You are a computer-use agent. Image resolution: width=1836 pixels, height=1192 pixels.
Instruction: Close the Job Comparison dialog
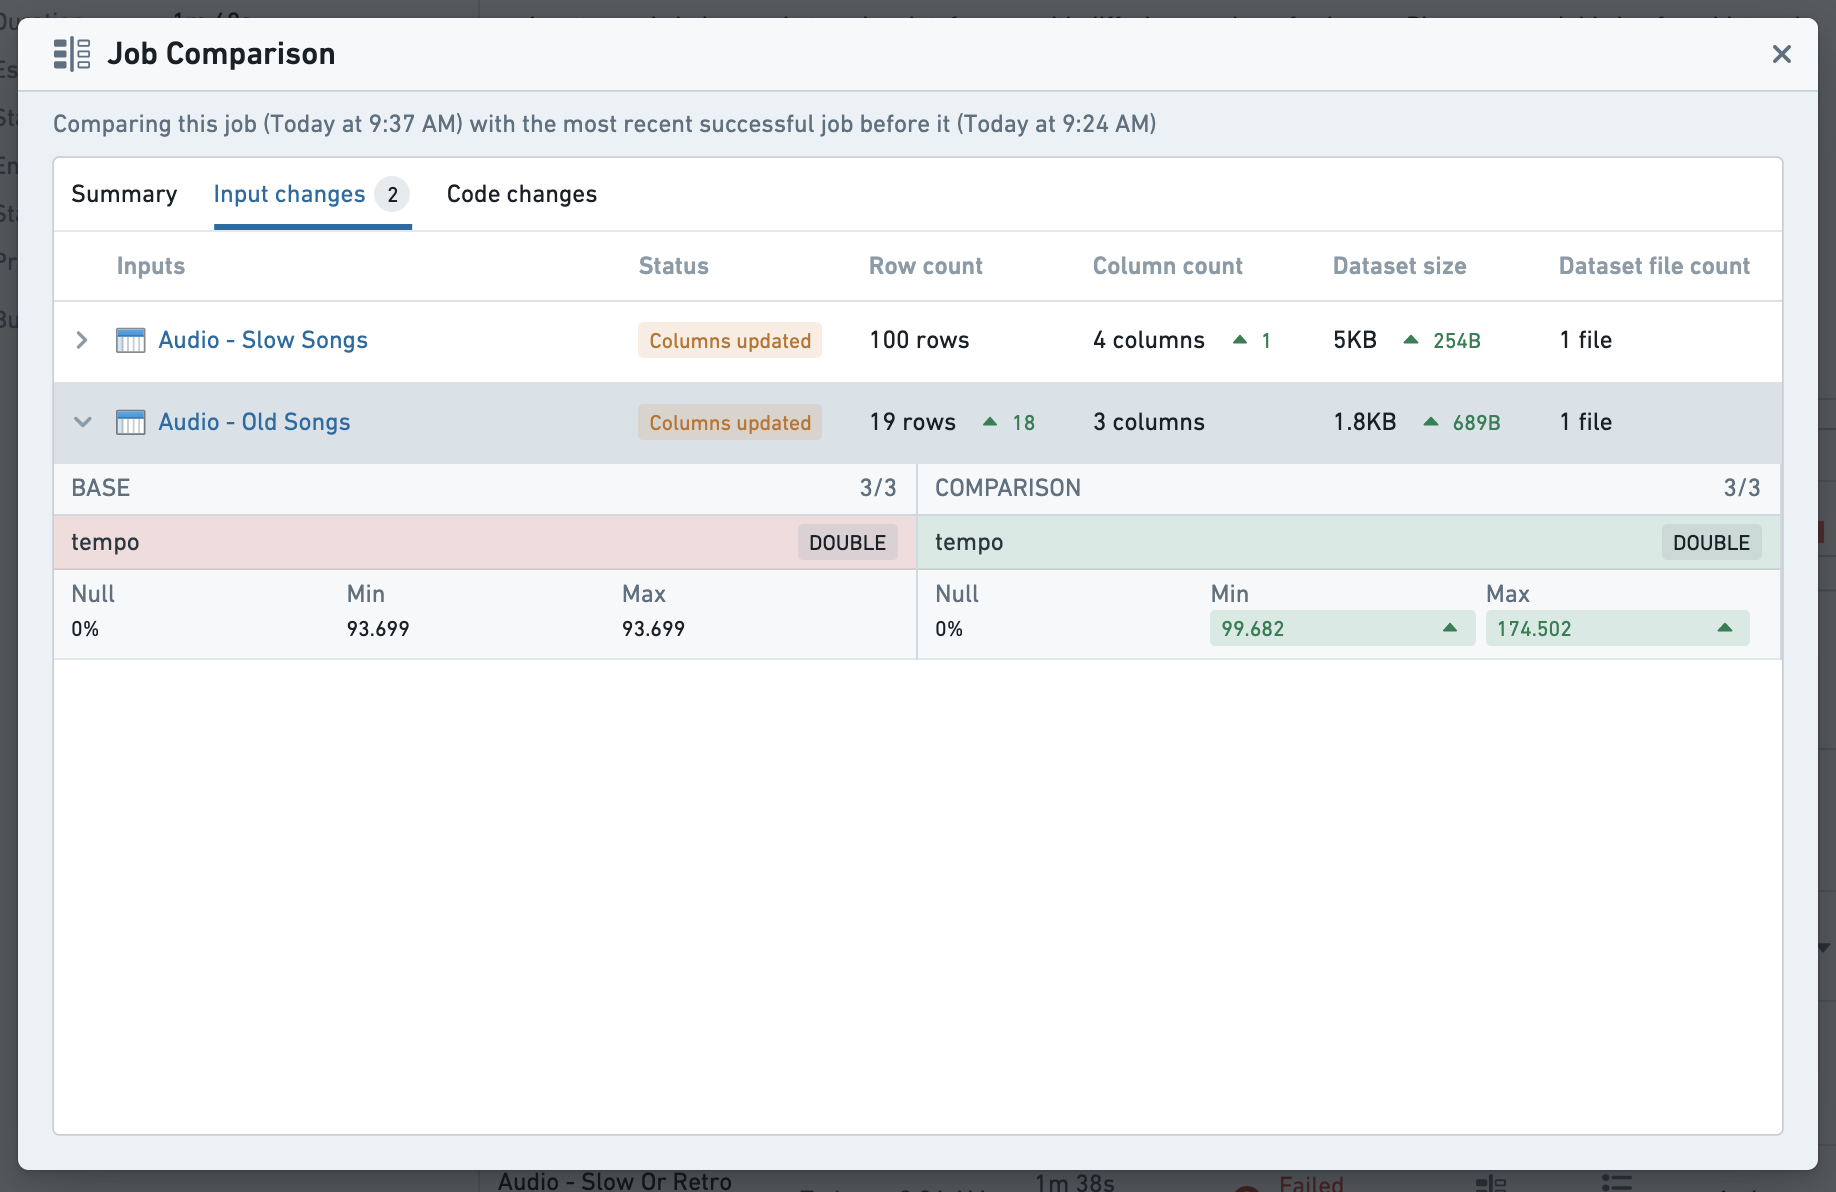point(1781,54)
